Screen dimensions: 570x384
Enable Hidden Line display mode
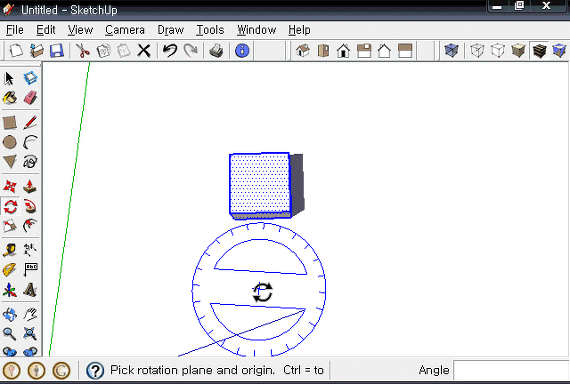[x=498, y=51]
